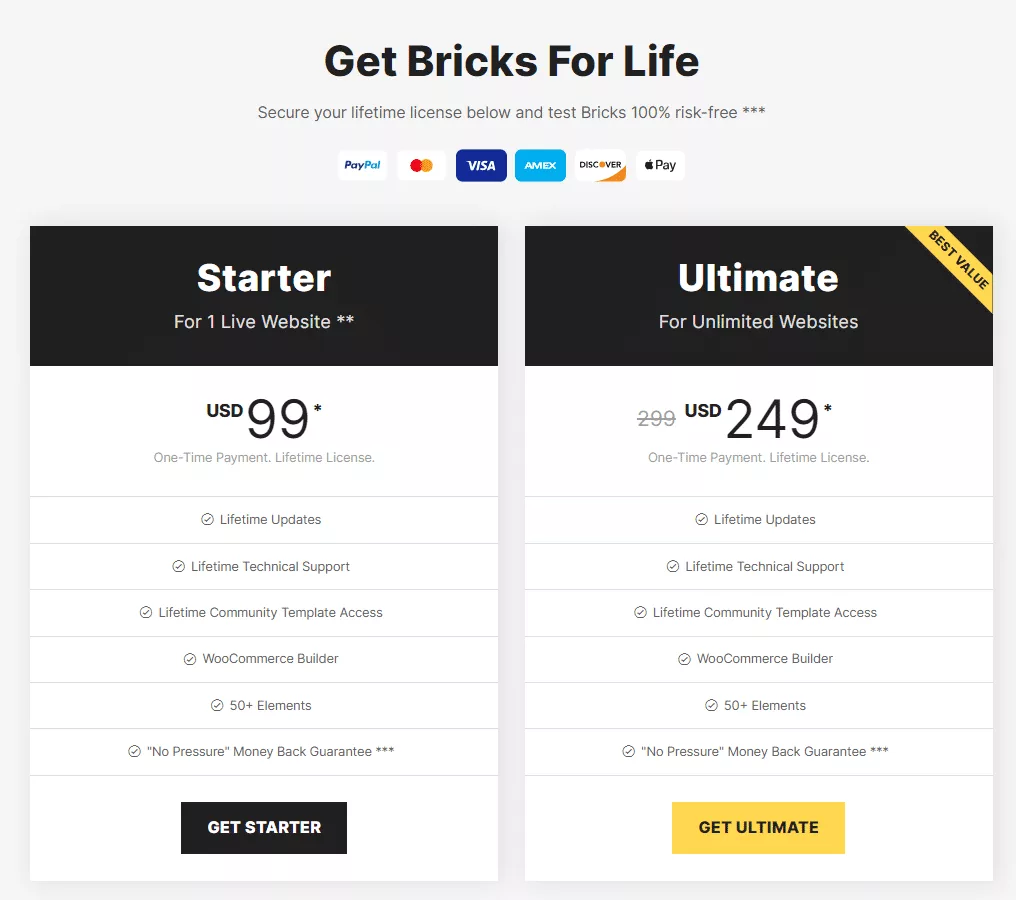The image size is (1016, 900).
Task: Click the AMEX card icon
Action: (x=540, y=165)
